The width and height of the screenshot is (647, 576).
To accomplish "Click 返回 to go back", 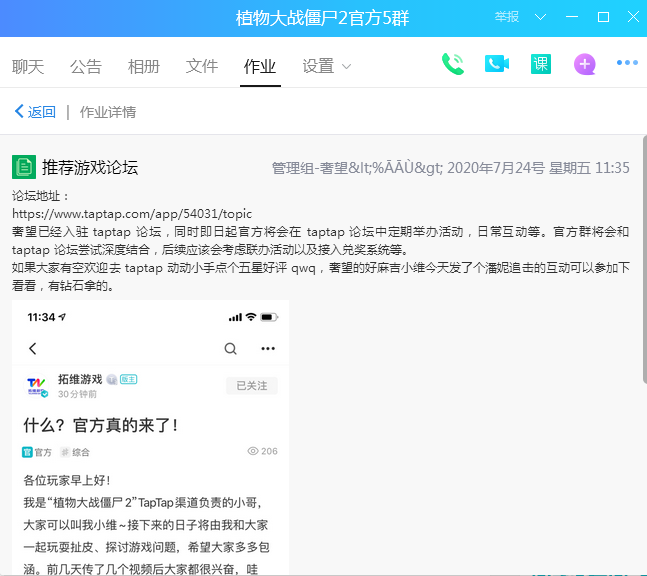I will (x=35, y=112).
